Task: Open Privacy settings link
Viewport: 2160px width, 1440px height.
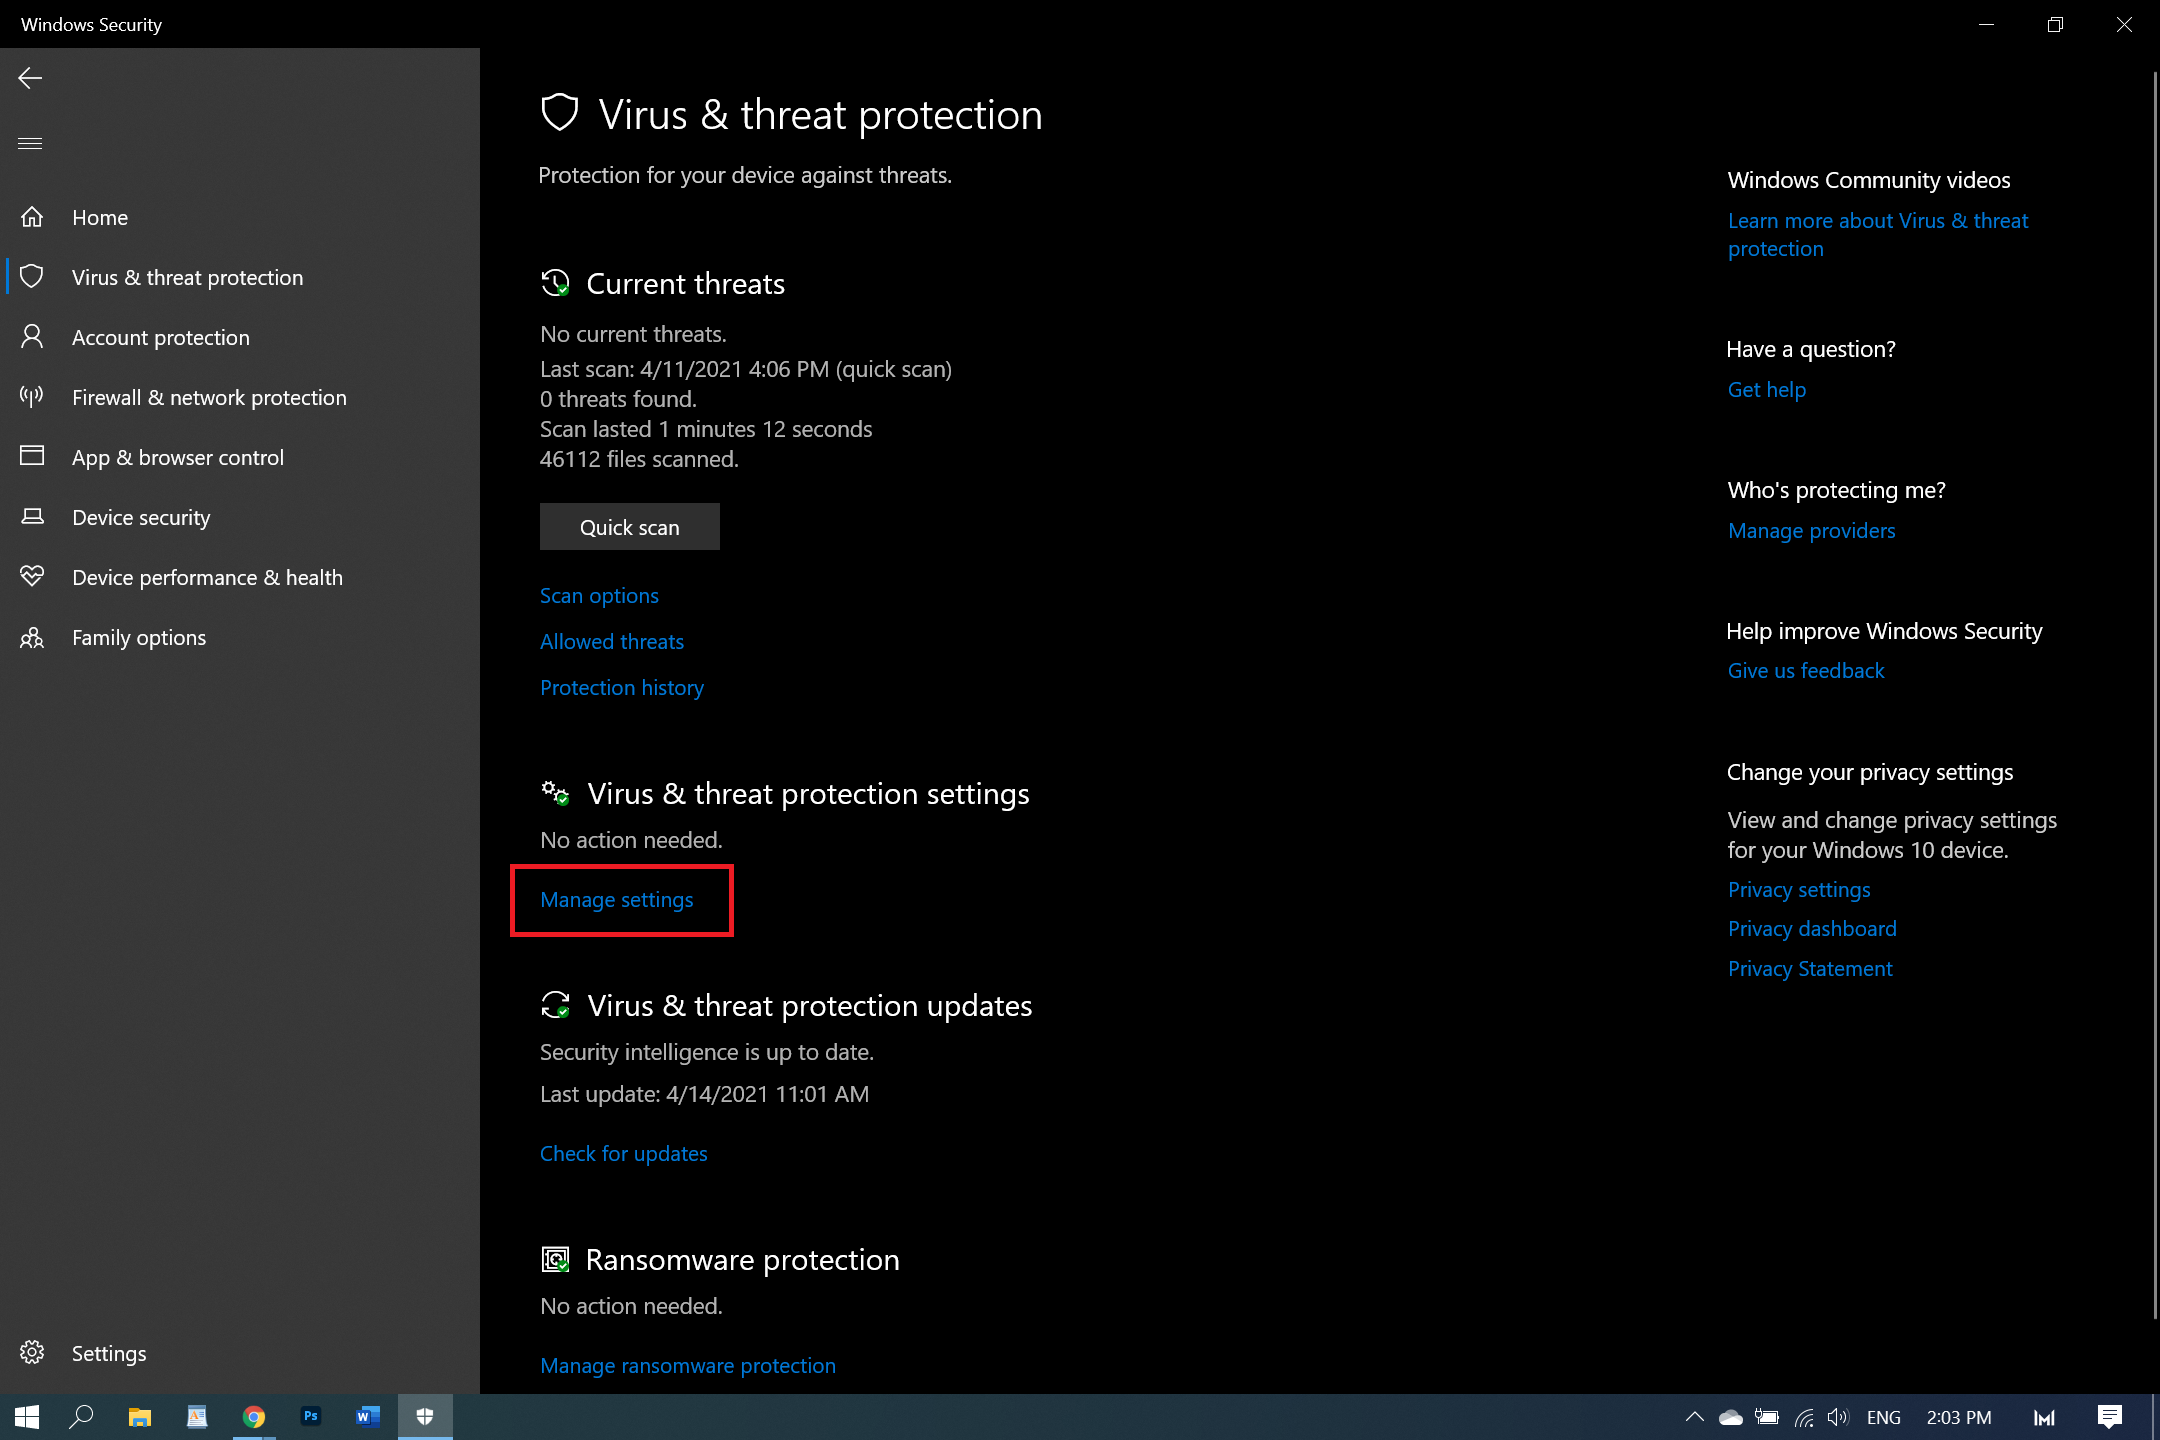Action: pos(1799,890)
